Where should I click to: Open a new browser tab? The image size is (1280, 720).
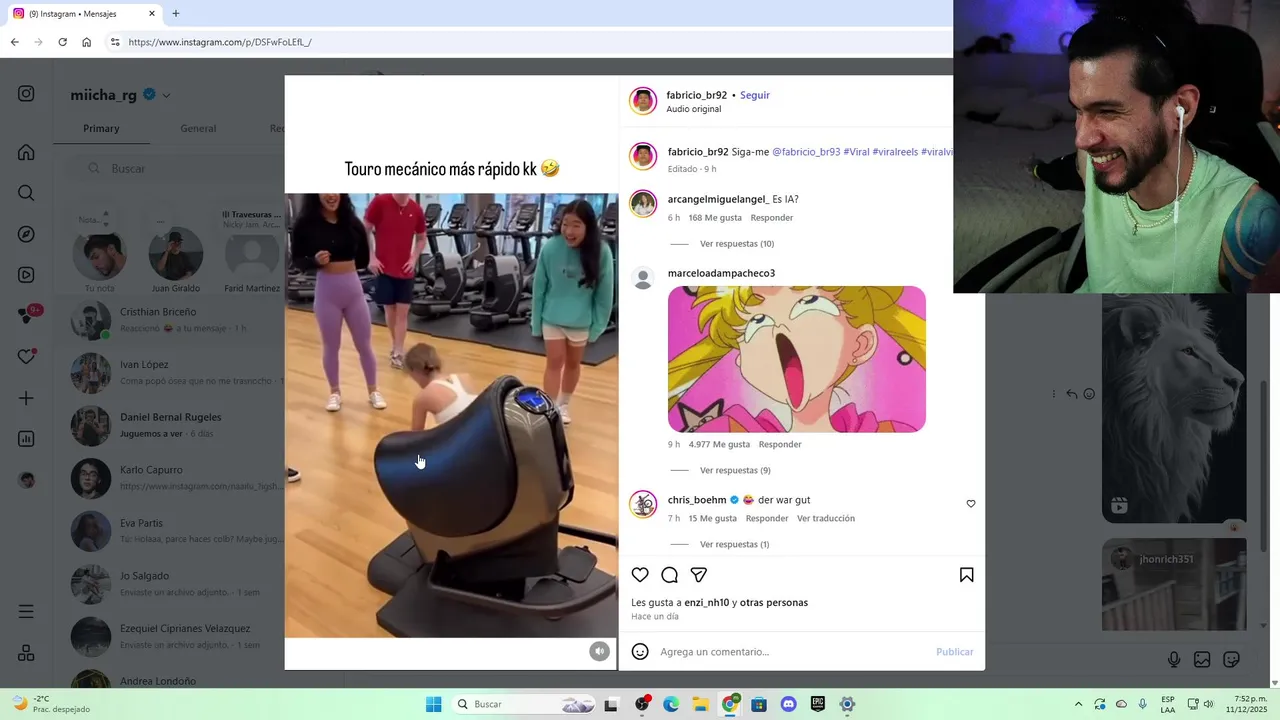click(x=176, y=14)
